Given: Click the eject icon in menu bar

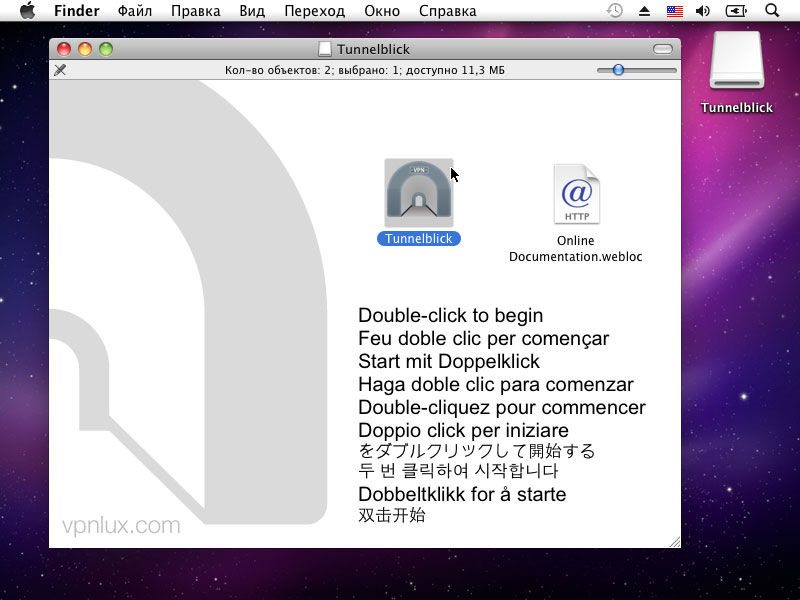Looking at the screenshot, I should (644, 11).
